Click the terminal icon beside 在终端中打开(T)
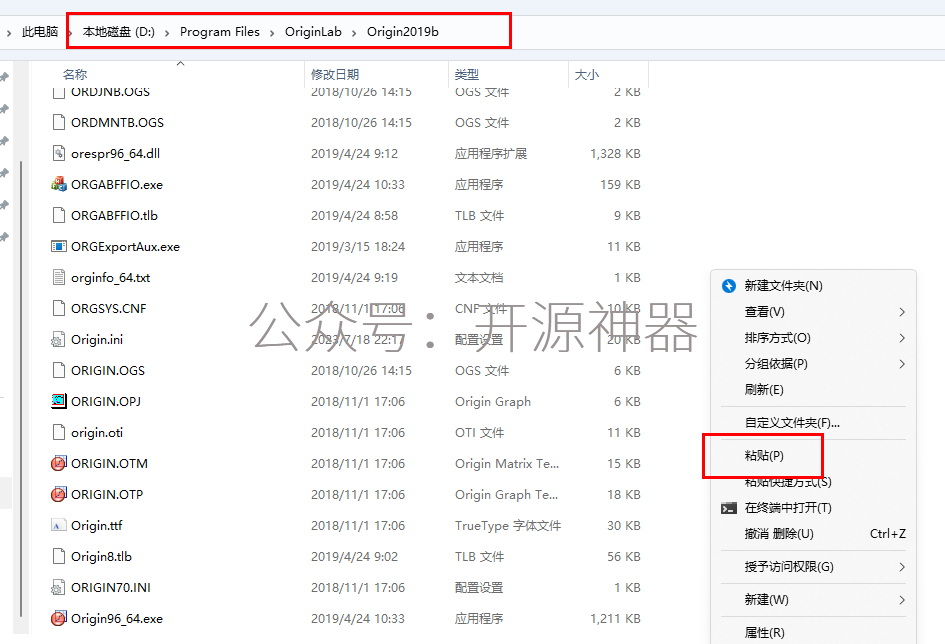 (x=729, y=508)
